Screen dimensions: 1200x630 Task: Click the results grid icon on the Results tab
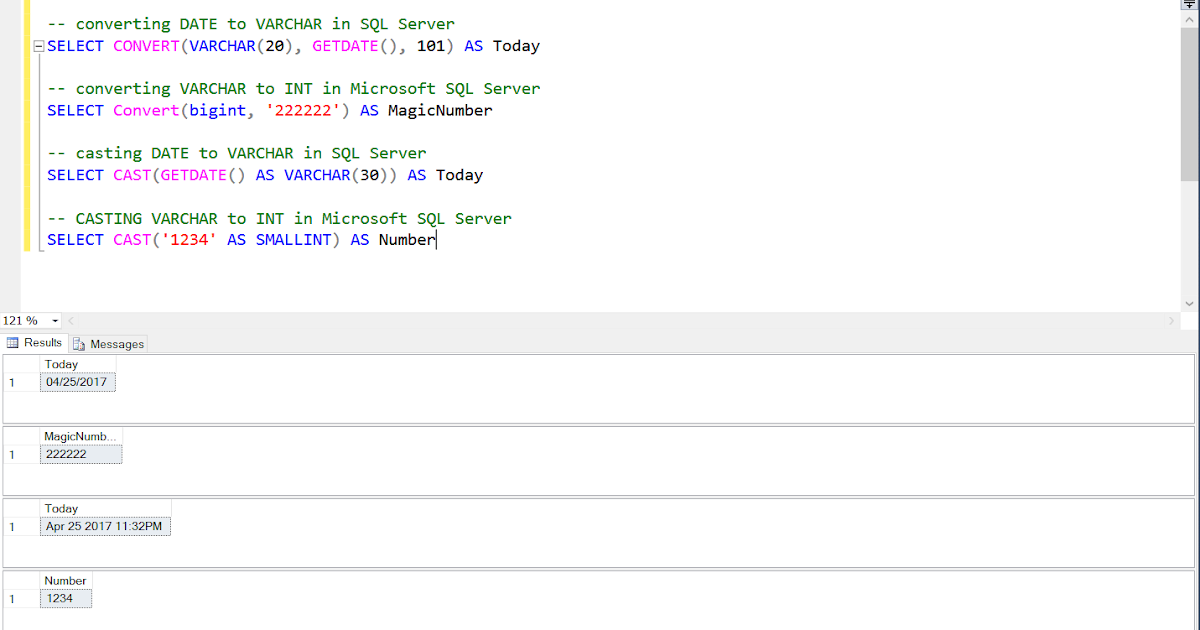pyautogui.click(x=14, y=342)
